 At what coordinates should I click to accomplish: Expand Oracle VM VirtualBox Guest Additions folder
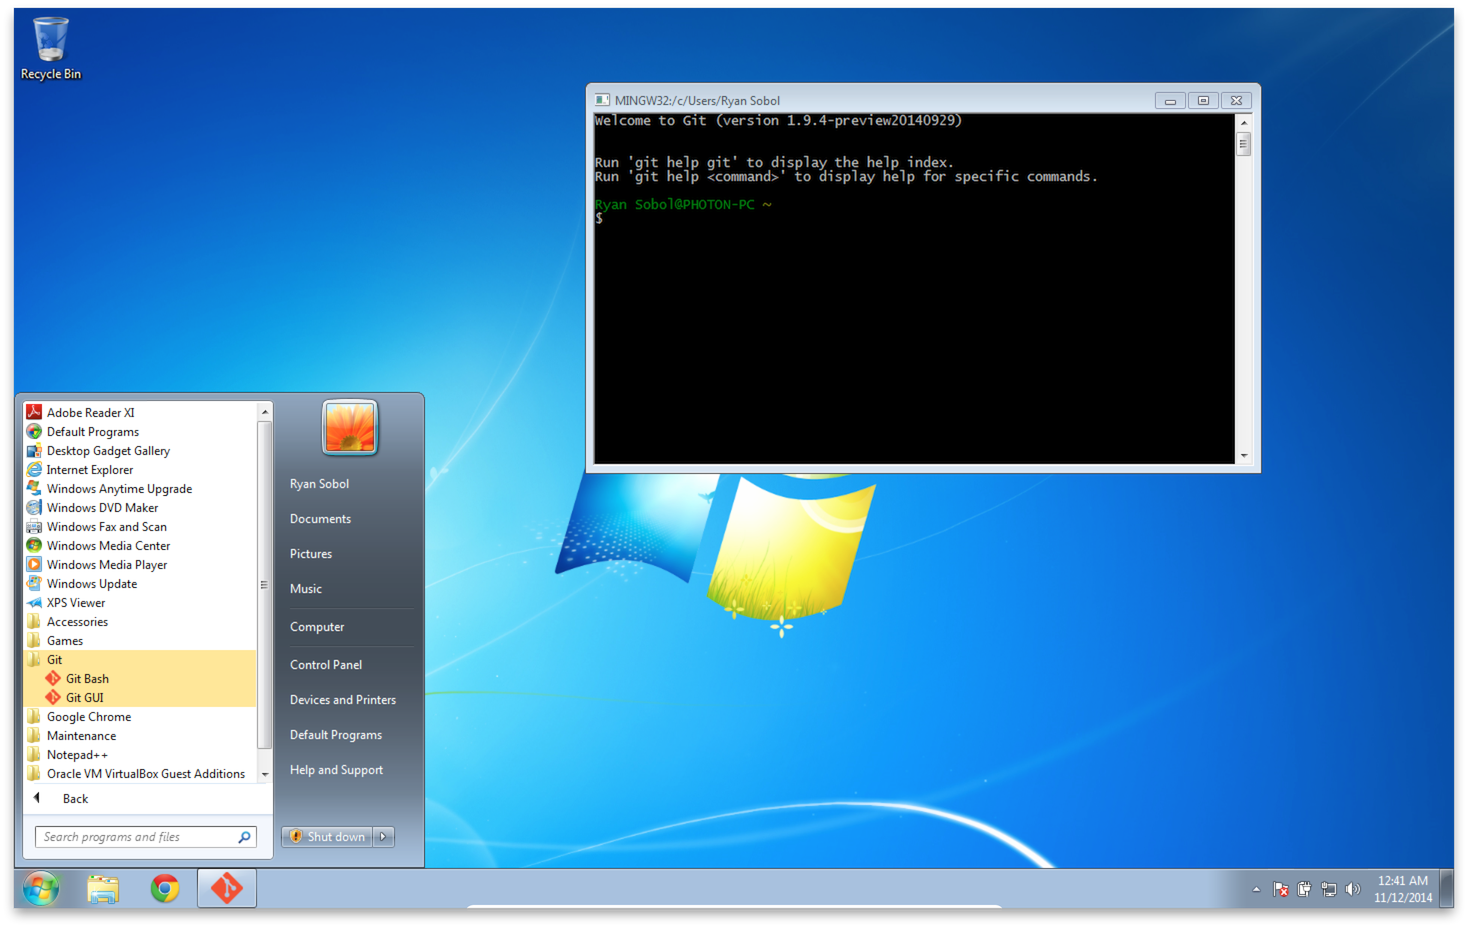coord(139,774)
